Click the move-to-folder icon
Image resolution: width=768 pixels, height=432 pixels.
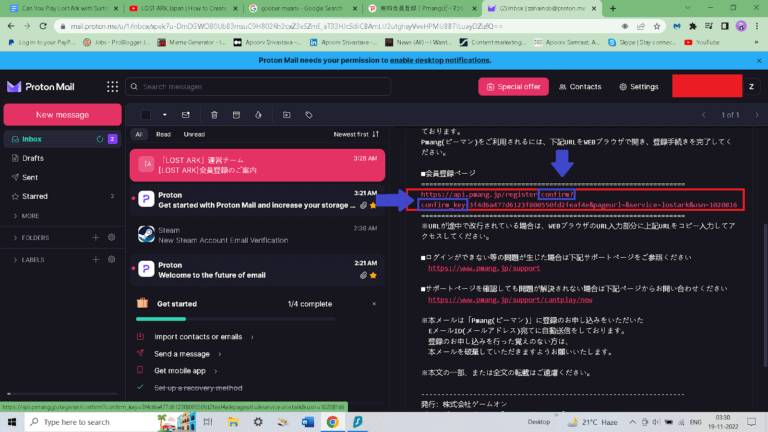pyautogui.click(x=287, y=115)
